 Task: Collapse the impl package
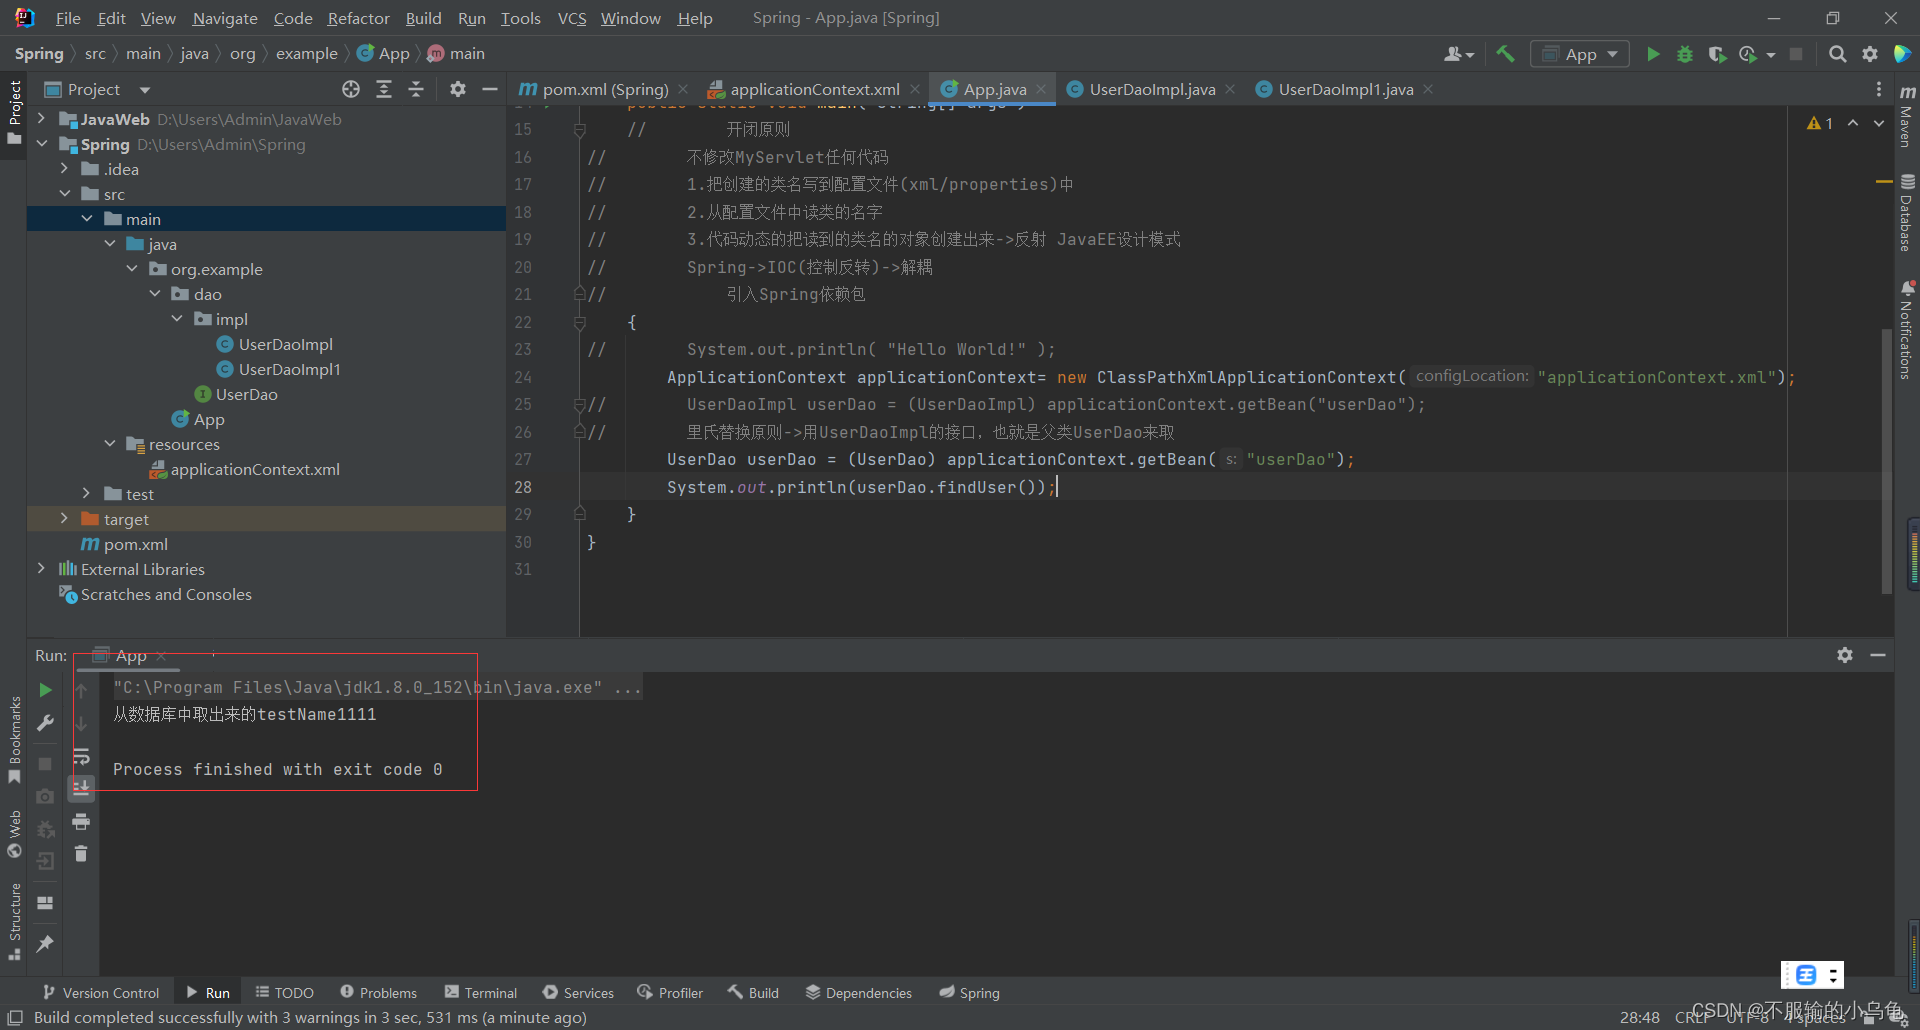pyautogui.click(x=177, y=319)
